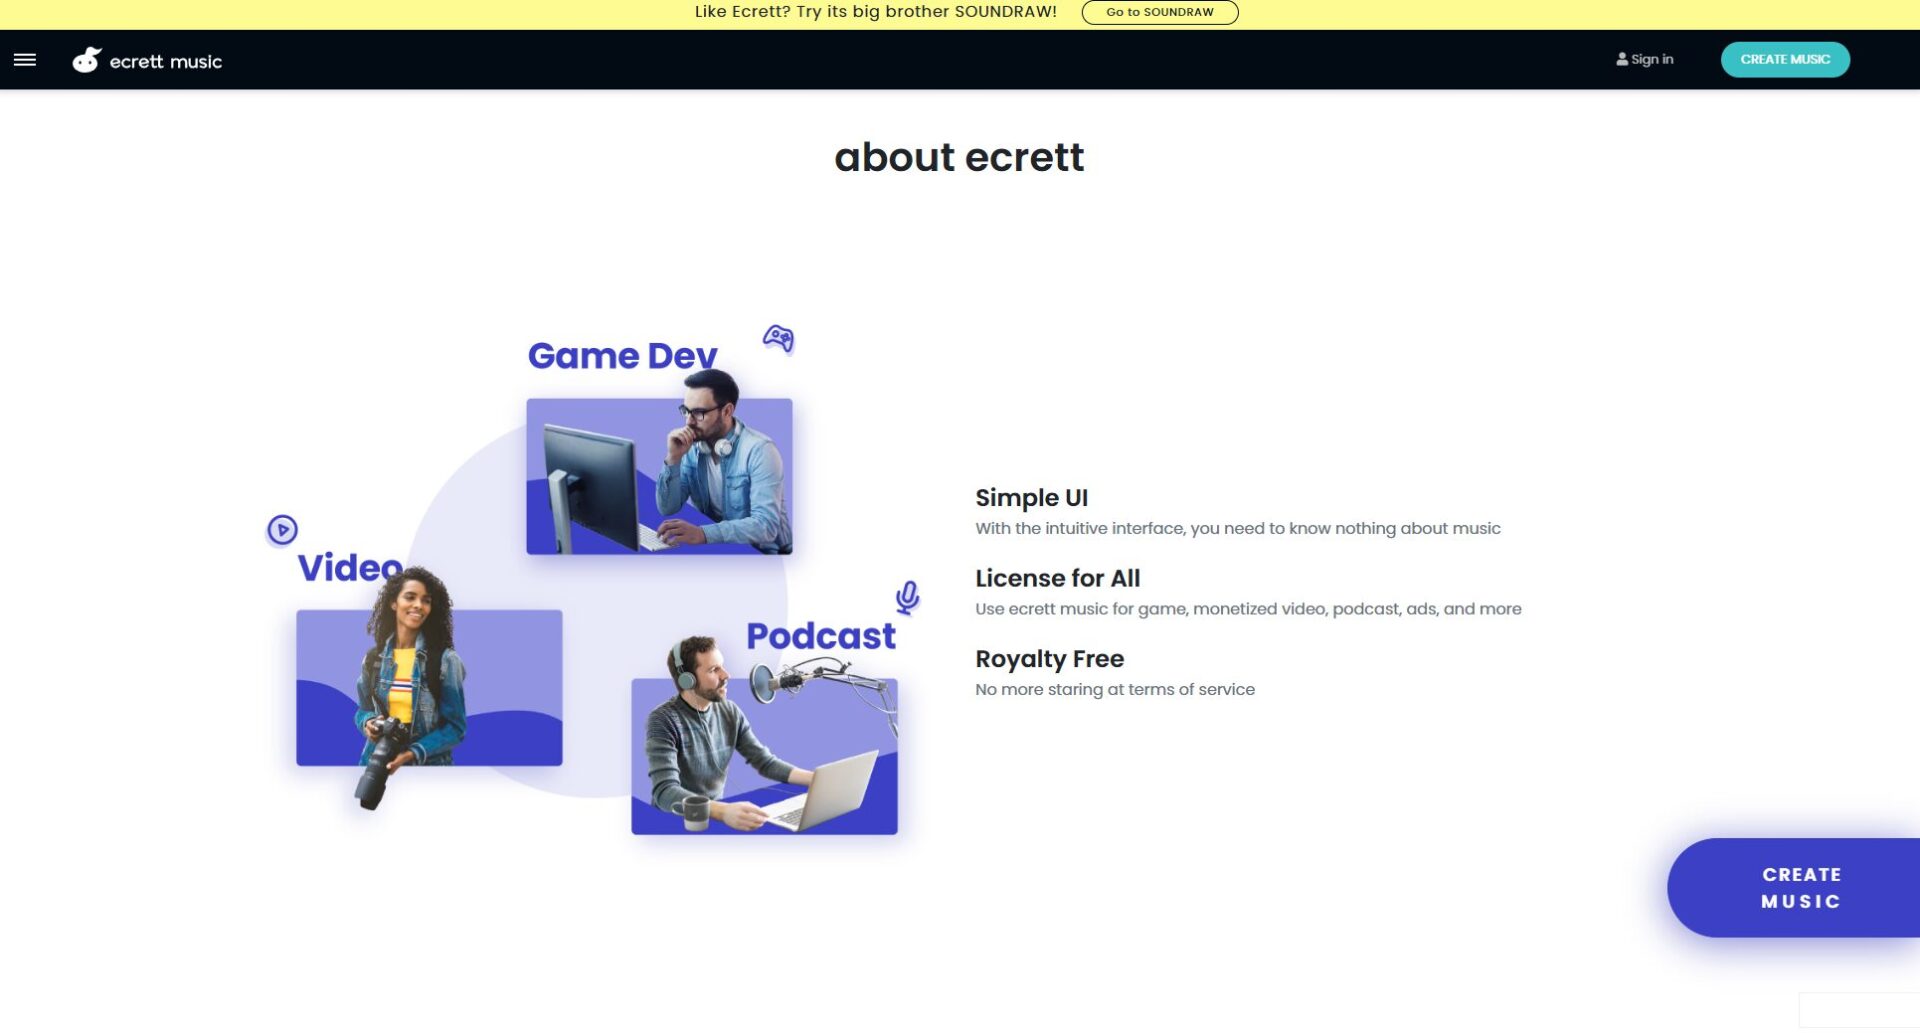Click the Simple UI heading
The image size is (1920, 1033).
(1031, 498)
